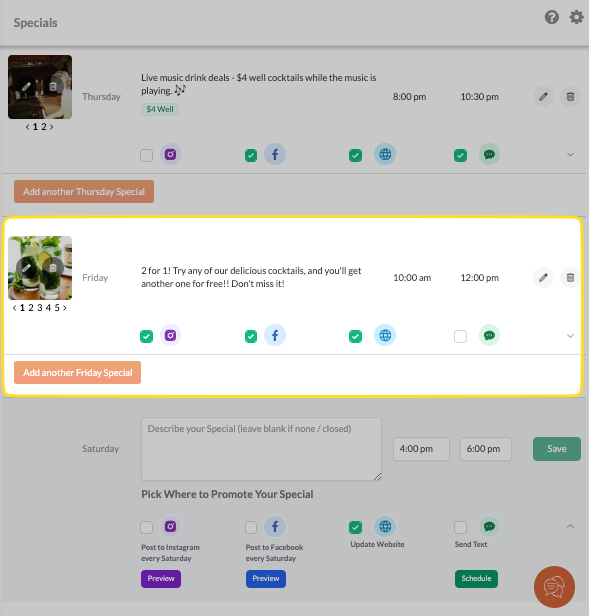Go to image 3 of Friday photos
This screenshot has width=589, height=616.
coord(40,308)
